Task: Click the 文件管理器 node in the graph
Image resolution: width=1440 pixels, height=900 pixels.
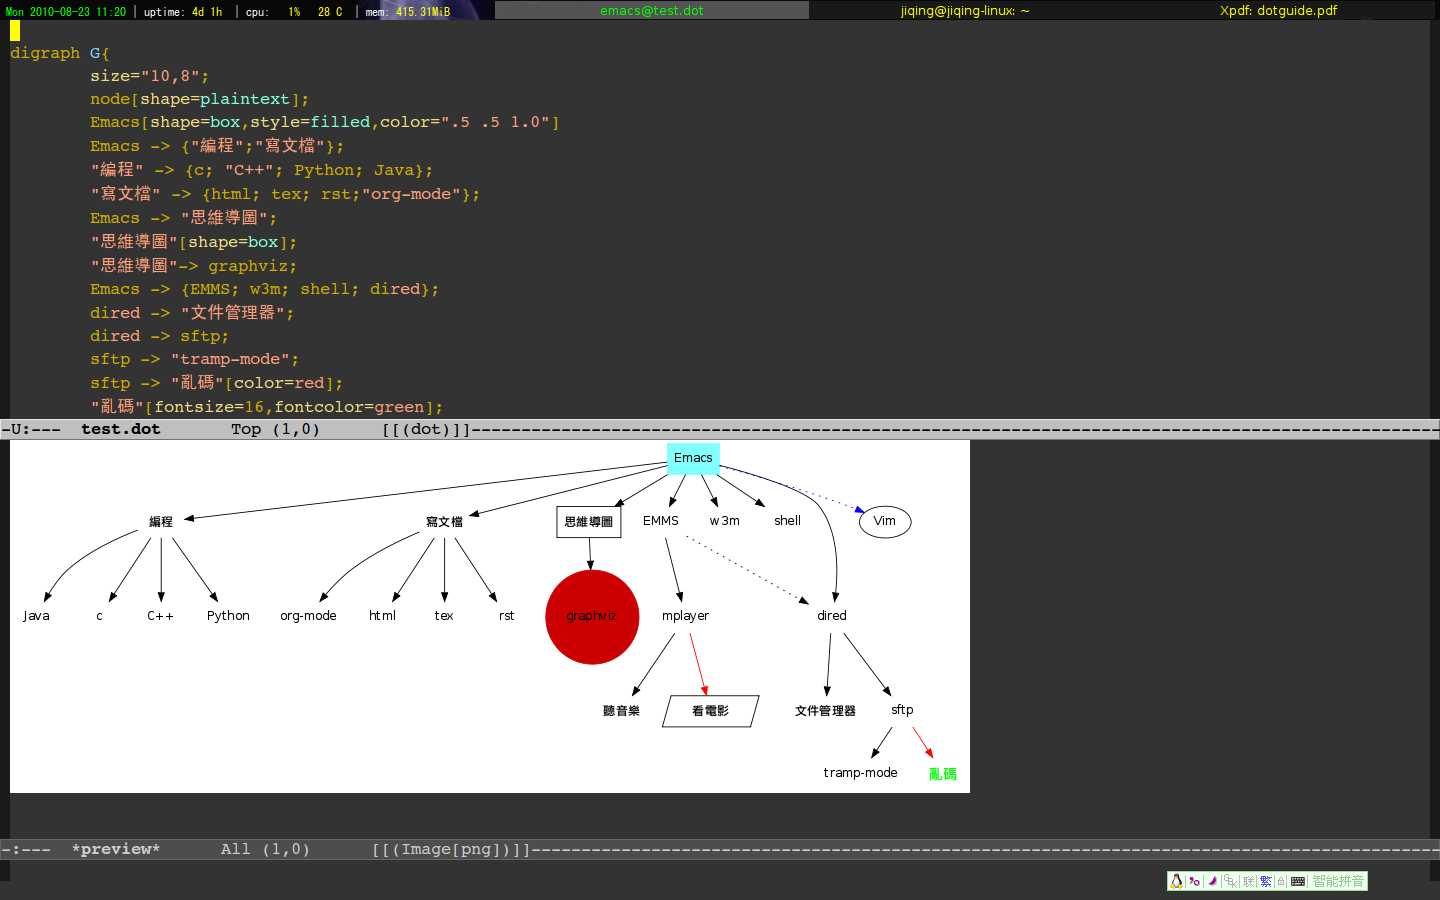Action: click(x=825, y=711)
